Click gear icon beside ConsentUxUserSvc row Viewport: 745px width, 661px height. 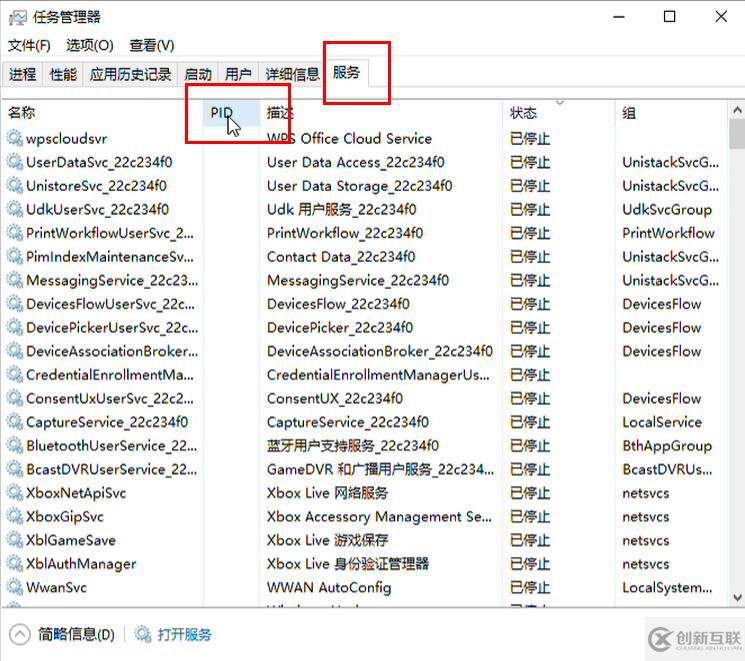tap(15, 398)
